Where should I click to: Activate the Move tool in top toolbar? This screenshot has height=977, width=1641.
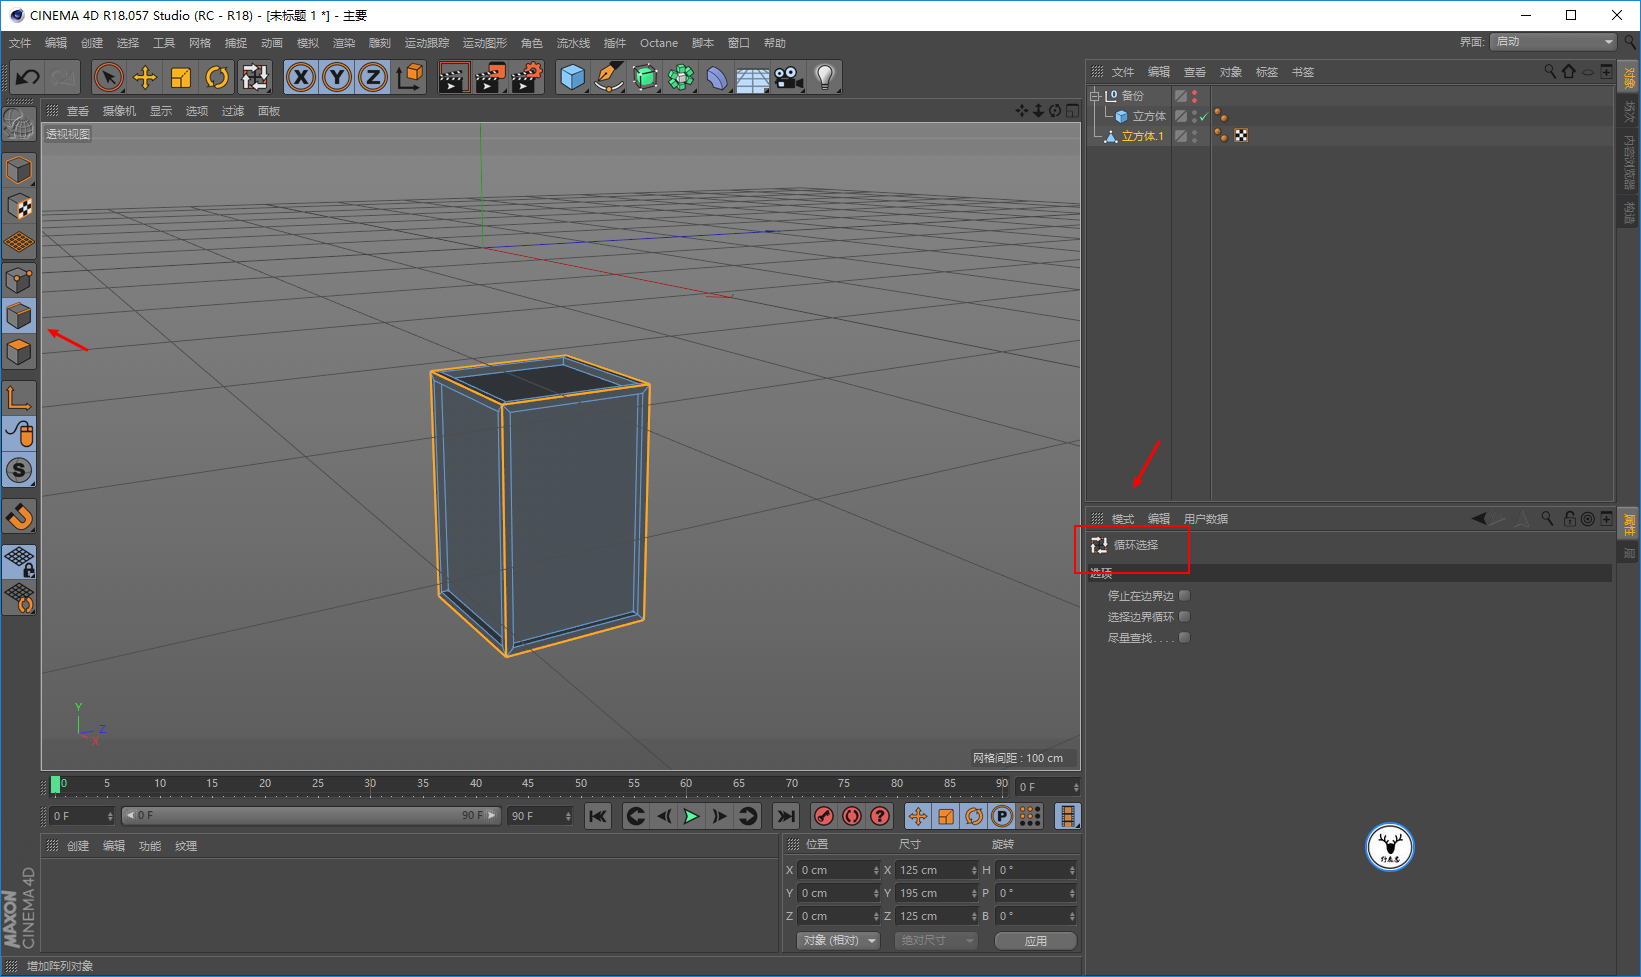[x=145, y=77]
